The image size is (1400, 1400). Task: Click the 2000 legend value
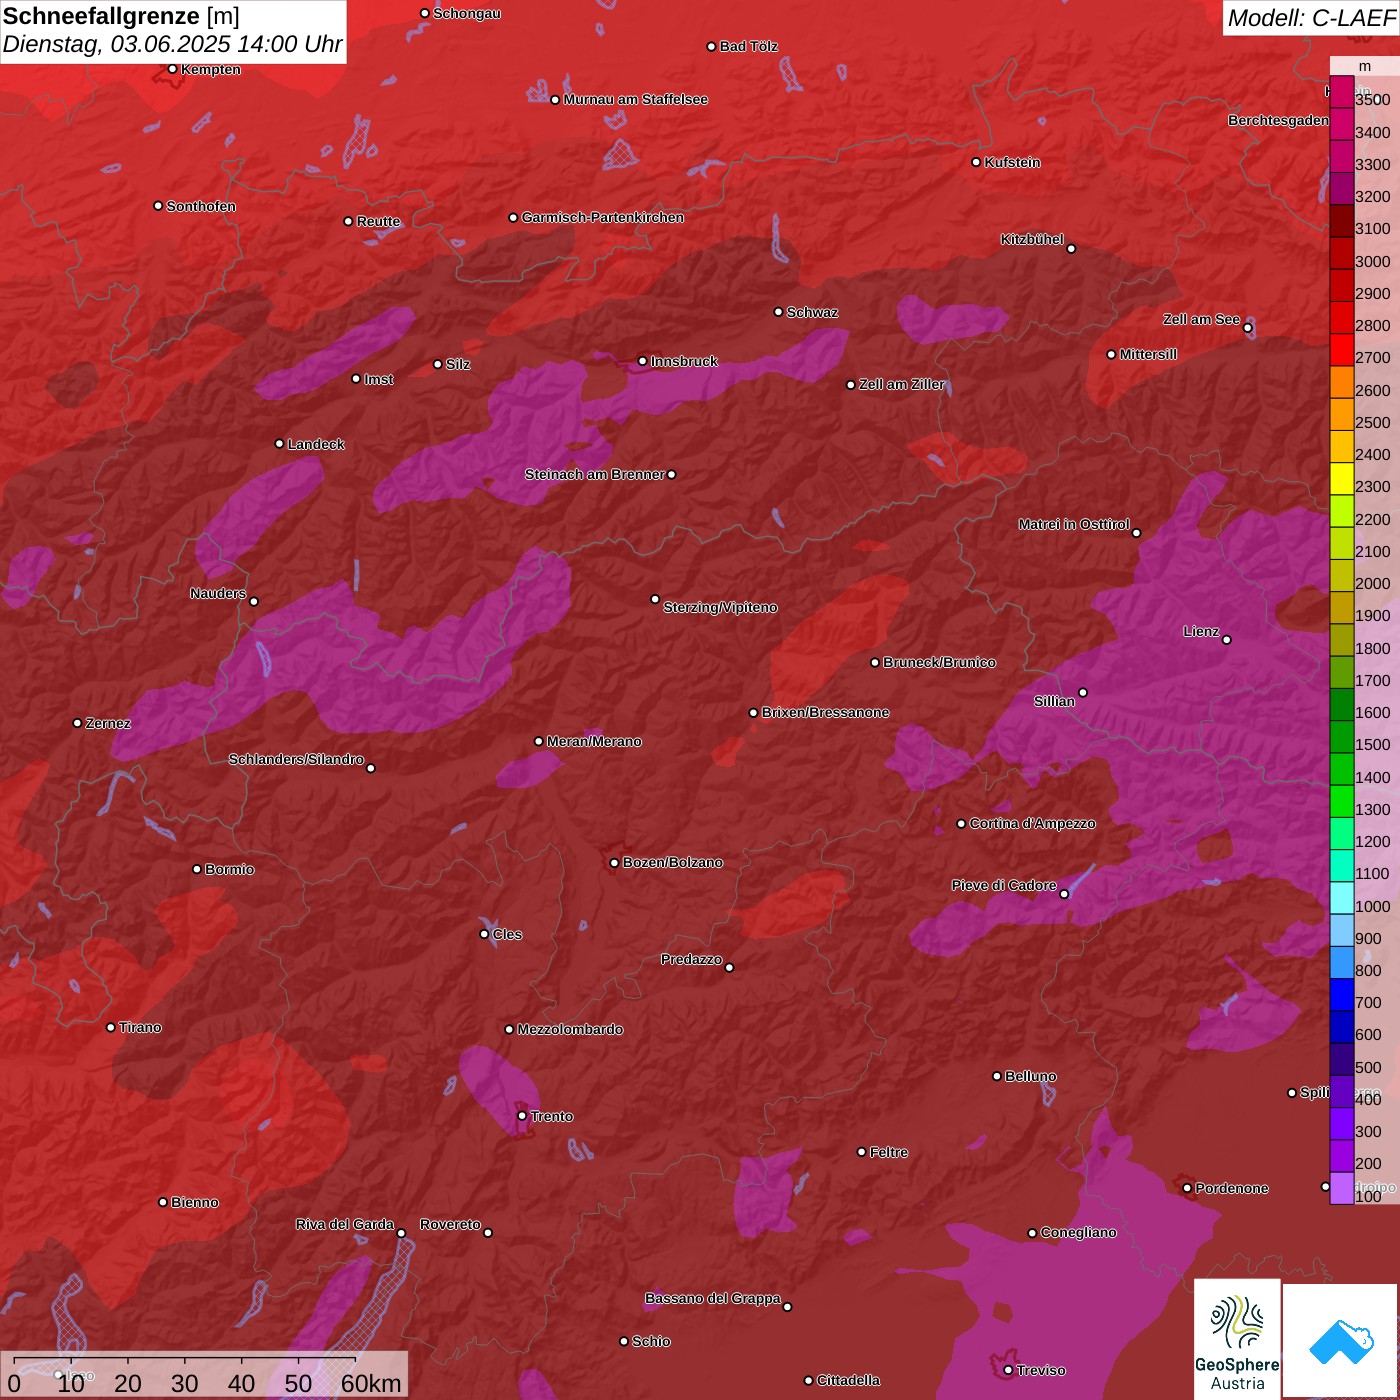click(x=1372, y=583)
